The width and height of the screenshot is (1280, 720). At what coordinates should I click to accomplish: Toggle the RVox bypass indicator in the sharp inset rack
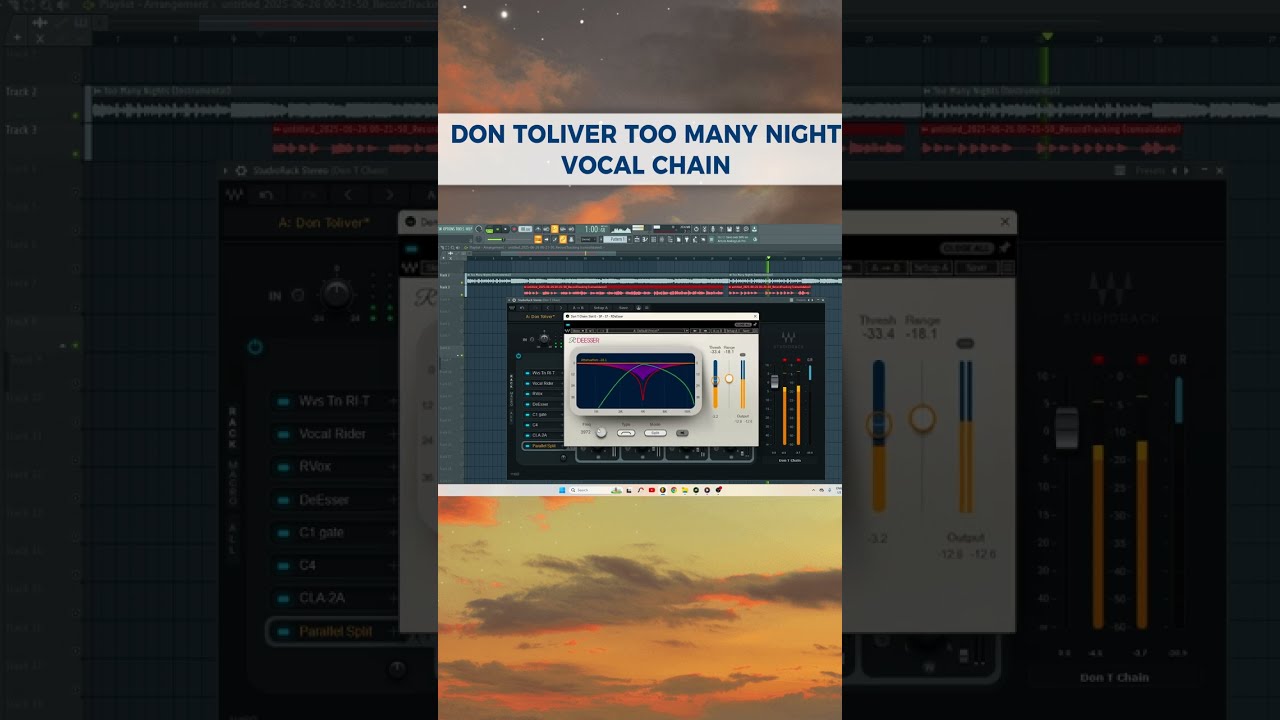click(x=527, y=394)
